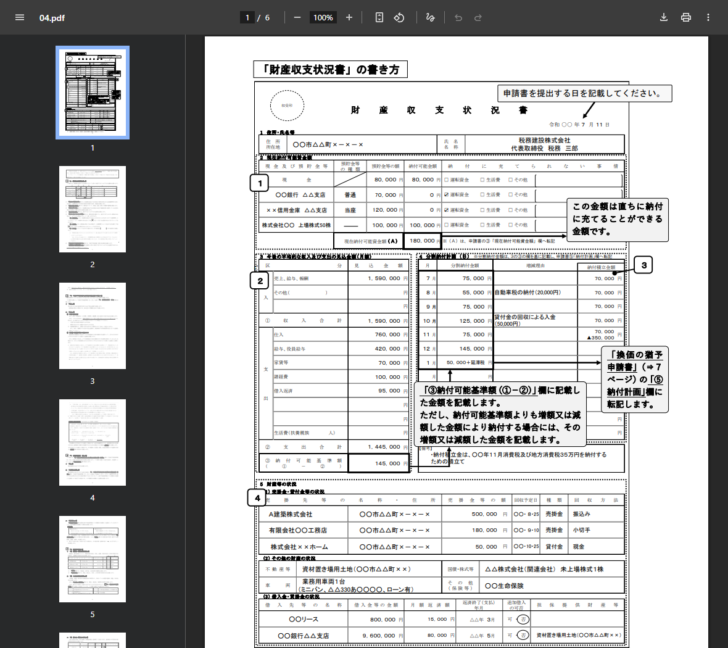Screen dimensions: 728x648
Task: Open page 3 thumbnail
Action: click(92, 326)
